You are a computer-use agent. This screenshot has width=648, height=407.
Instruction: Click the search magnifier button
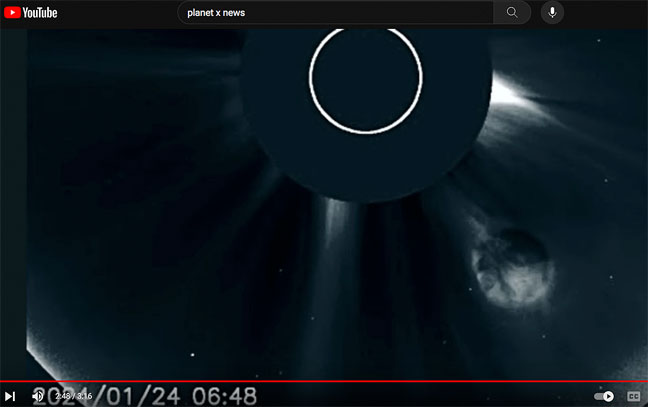coord(512,12)
